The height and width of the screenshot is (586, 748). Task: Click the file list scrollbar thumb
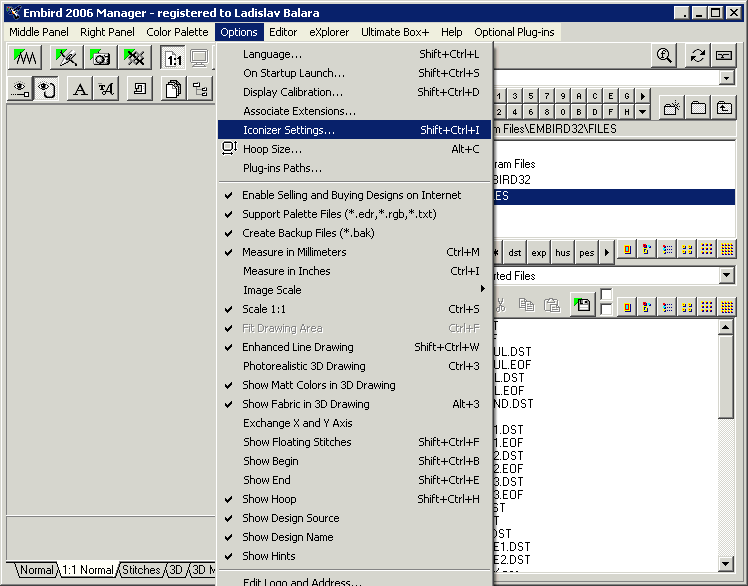tap(725, 377)
